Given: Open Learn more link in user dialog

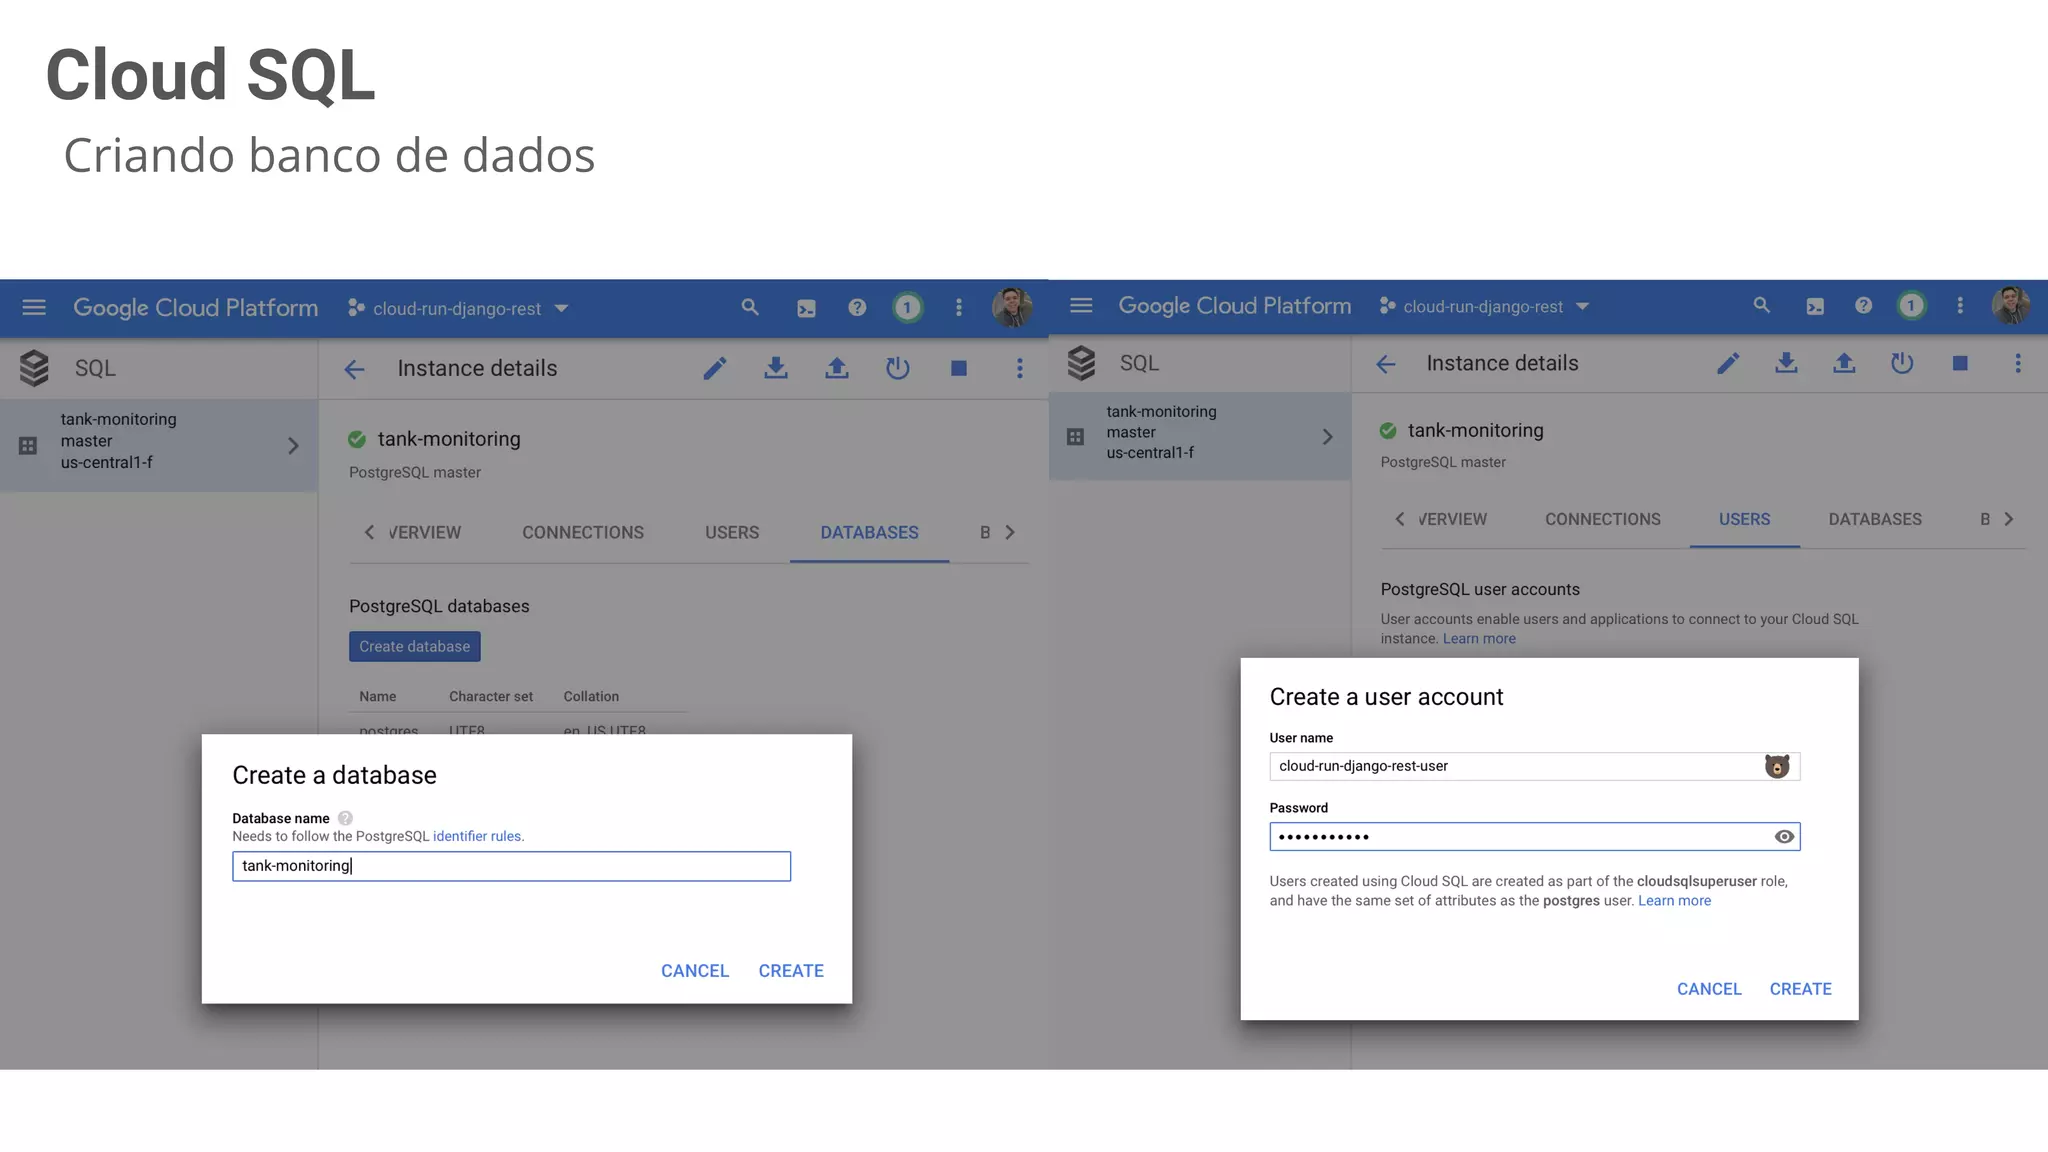Looking at the screenshot, I should click(x=1674, y=901).
